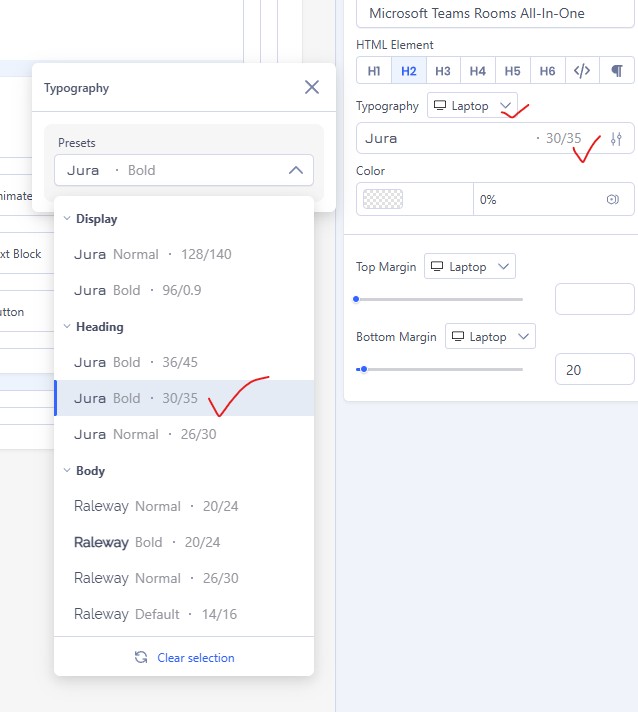
Task: Click the Clear selection link
Action: (x=195, y=658)
